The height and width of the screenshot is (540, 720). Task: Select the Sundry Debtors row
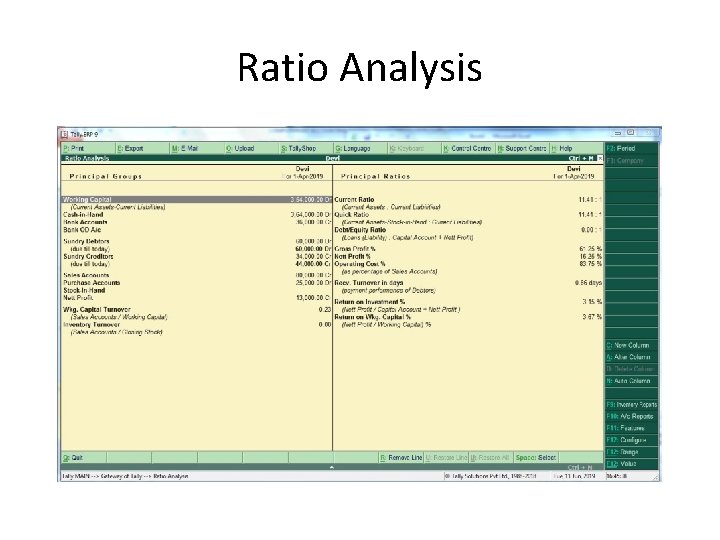(x=197, y=242)
